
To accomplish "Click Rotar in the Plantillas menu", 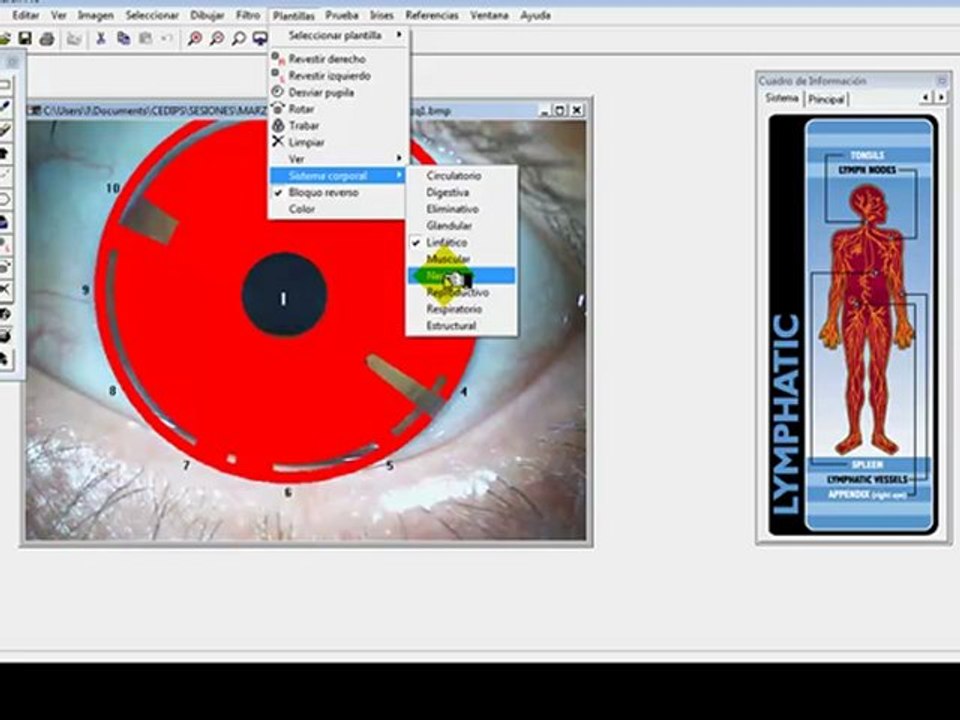I will tap(301, 109).
